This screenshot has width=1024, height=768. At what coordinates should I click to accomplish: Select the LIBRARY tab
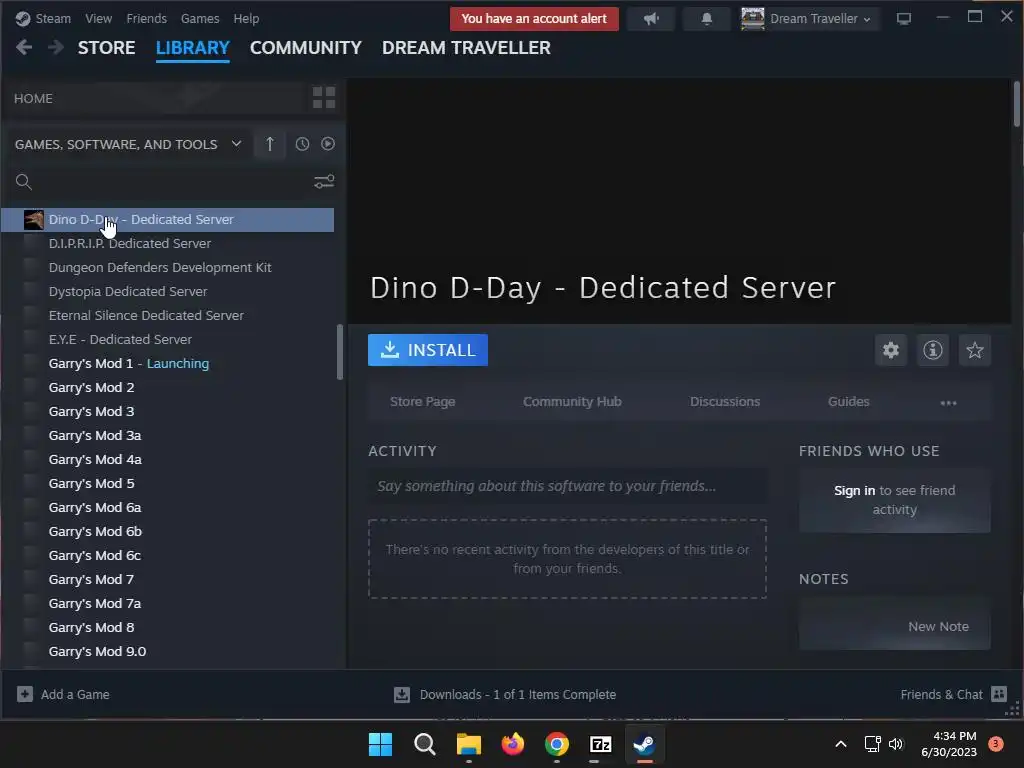click(193, 48)
